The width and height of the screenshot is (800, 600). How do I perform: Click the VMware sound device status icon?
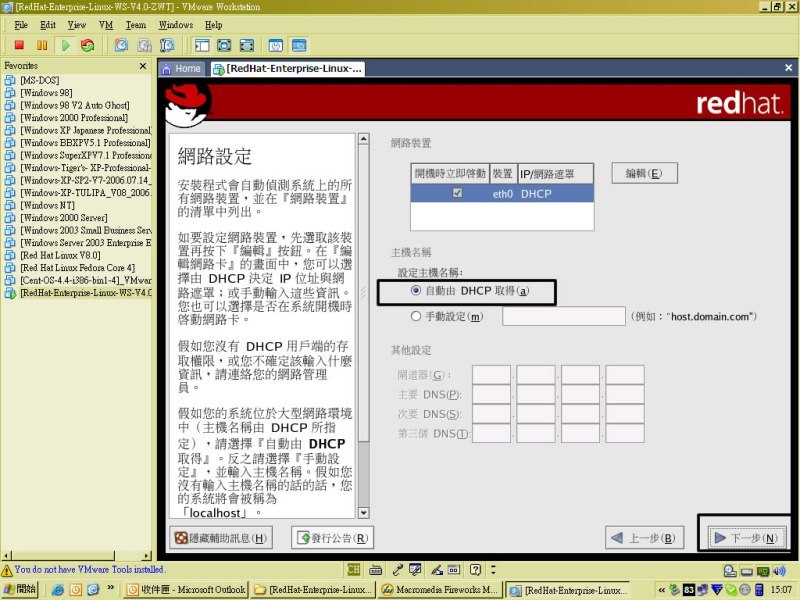click(x=779, y=571)
